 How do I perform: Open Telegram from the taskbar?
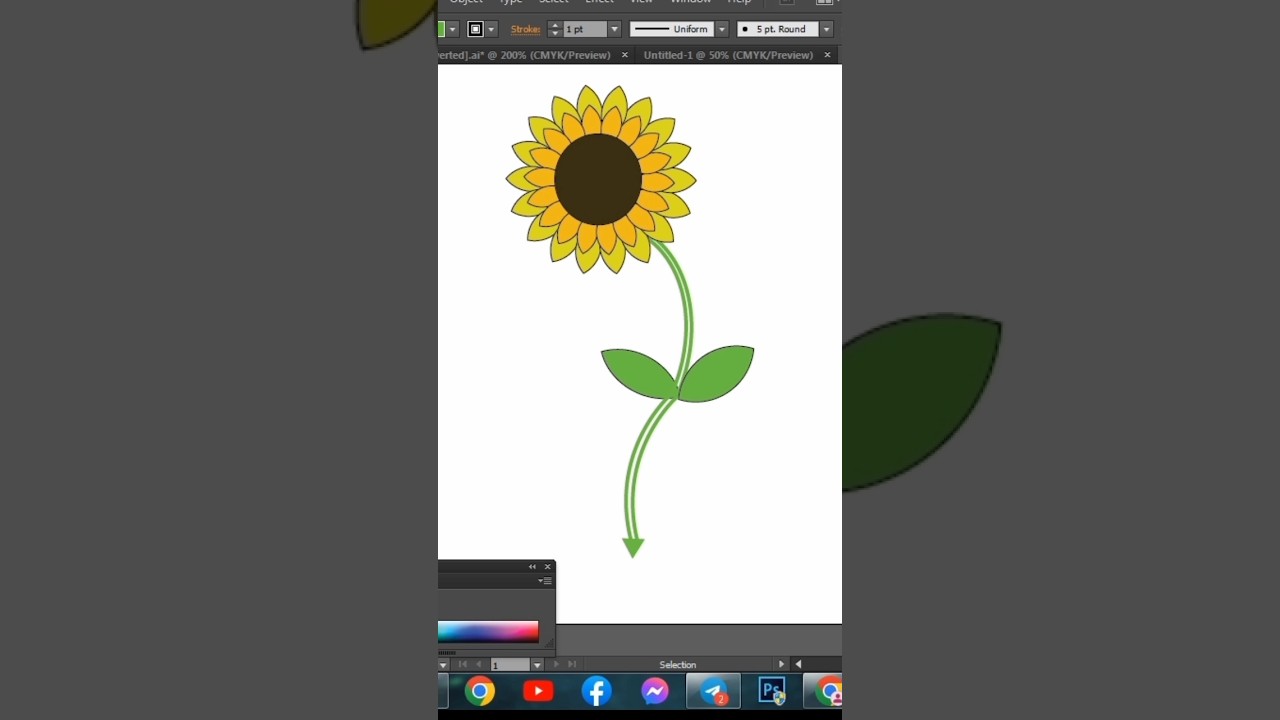point(713,691)
